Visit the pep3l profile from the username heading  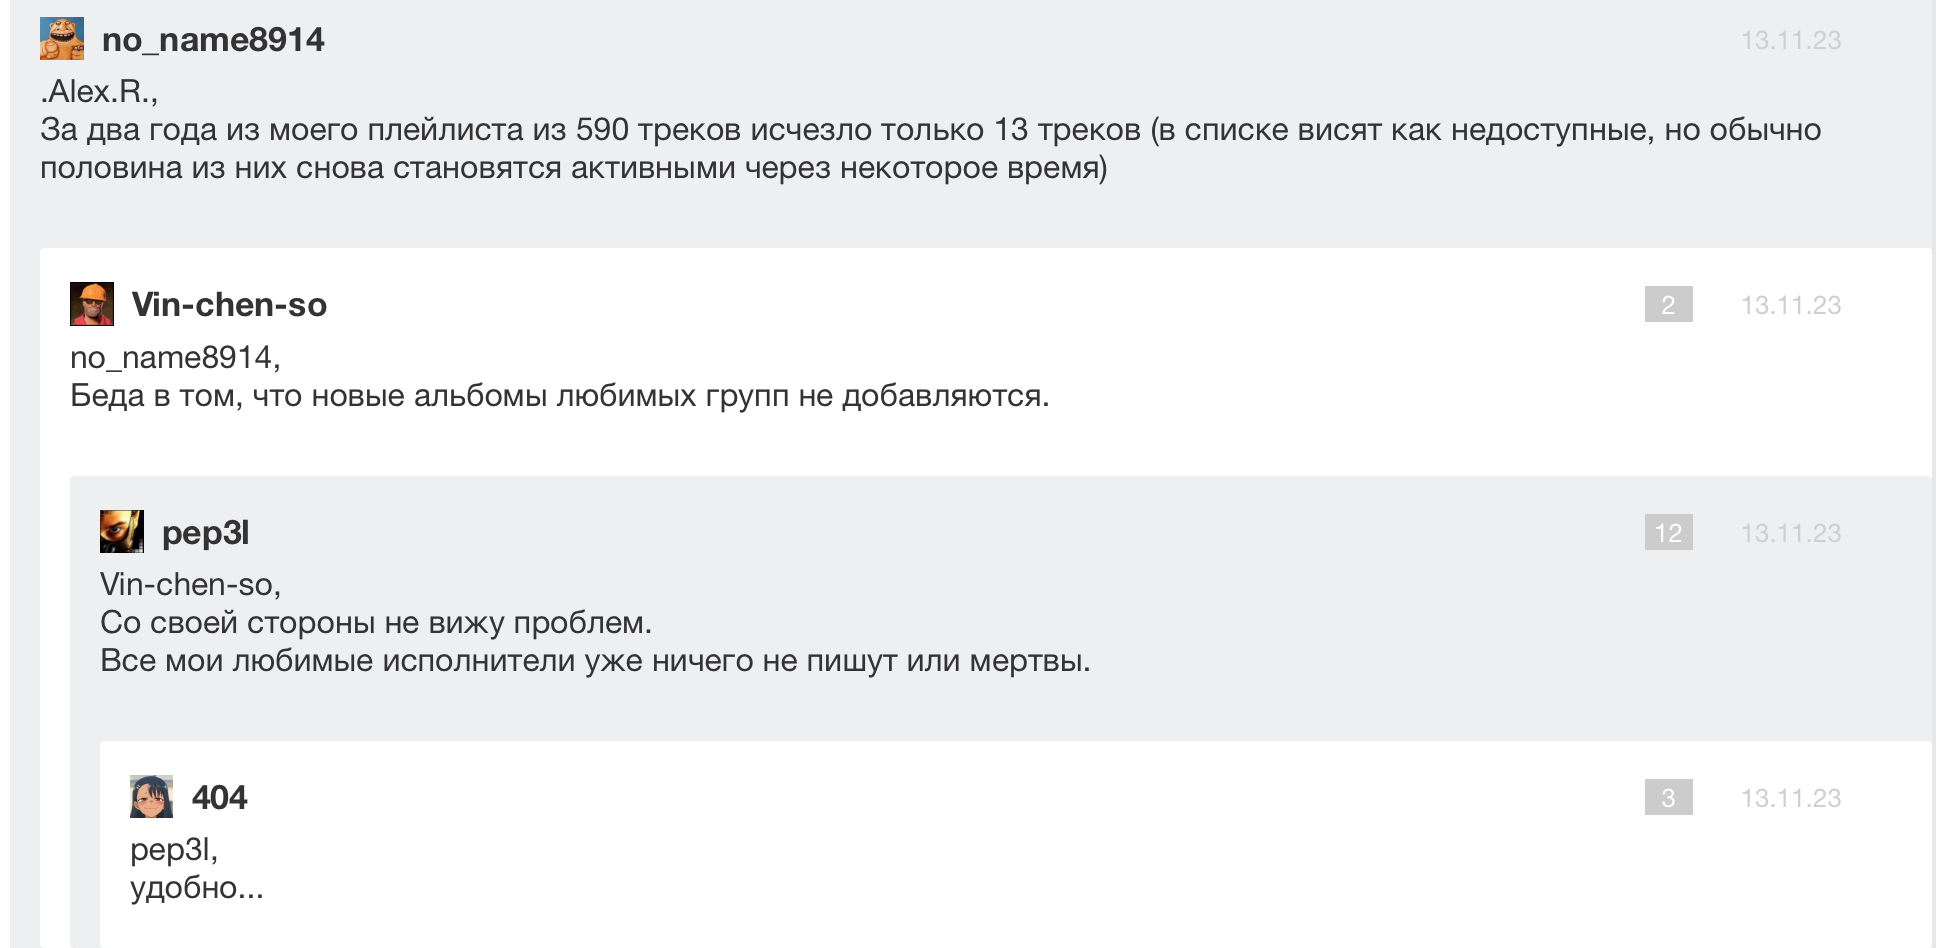click(x=205, y=533)
